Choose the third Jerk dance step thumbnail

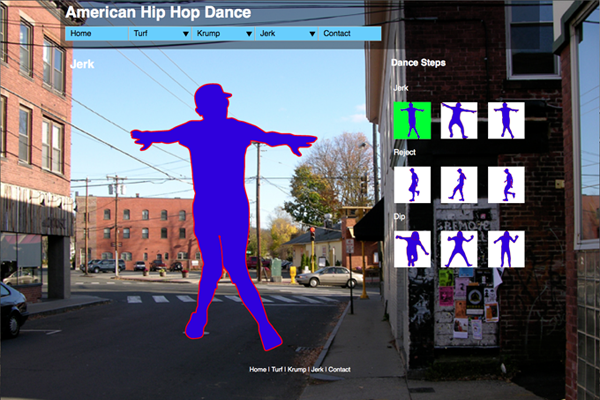tap(506, 120)
